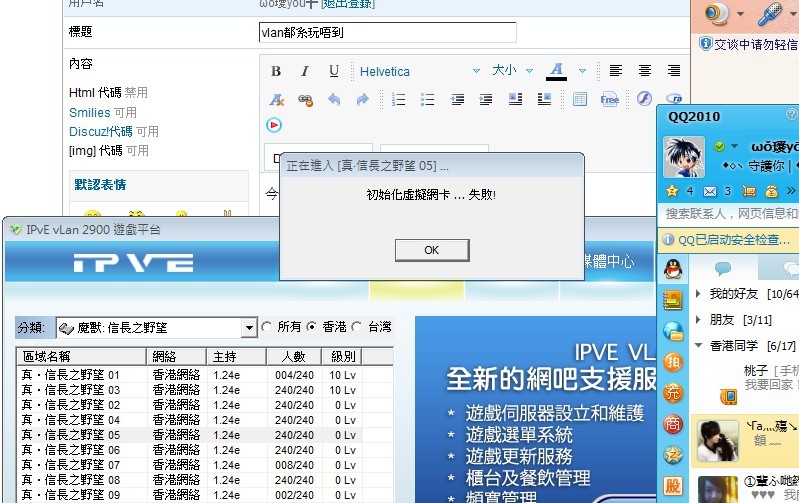Open the Discuz!代碼 link
Image resolution: width=799 pixels, height=503 pixels.
click(101, 131)
